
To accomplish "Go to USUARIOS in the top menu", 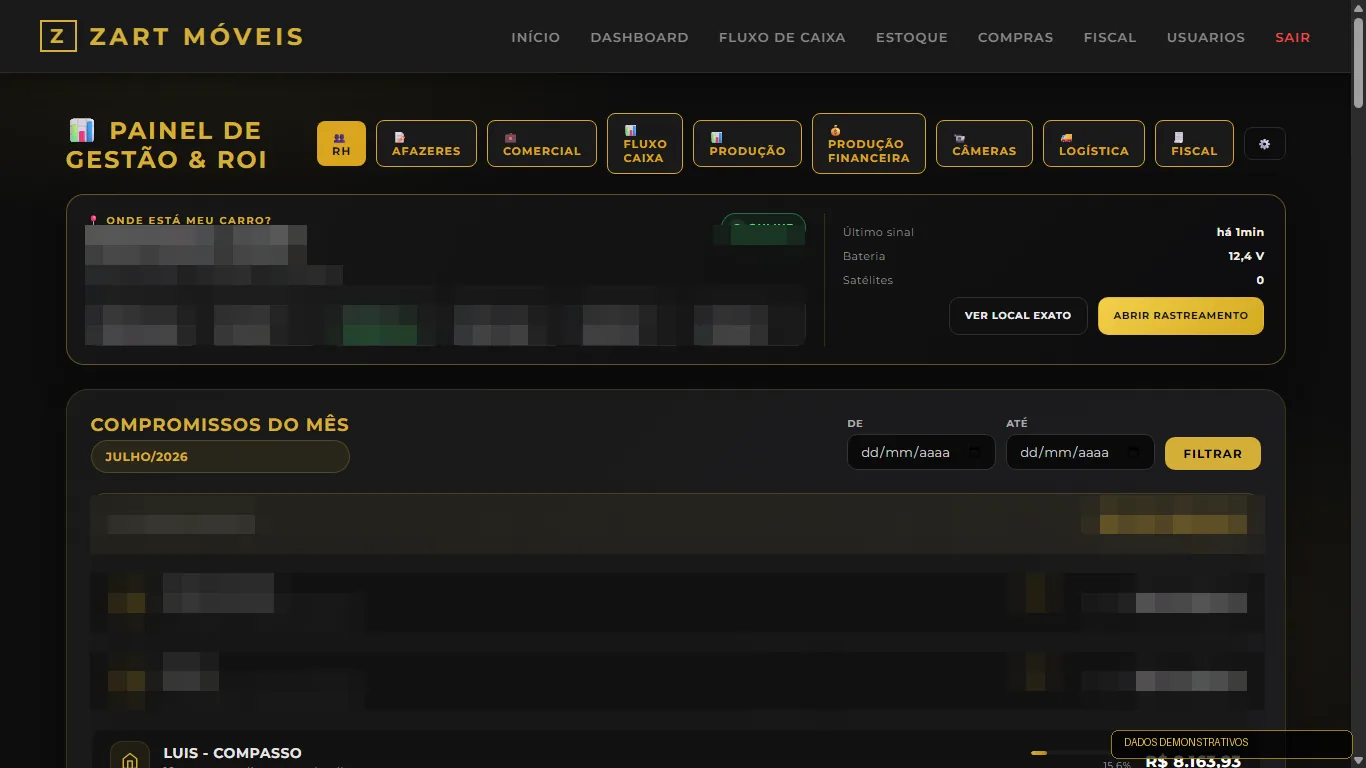I will [x=1206, y=37].
